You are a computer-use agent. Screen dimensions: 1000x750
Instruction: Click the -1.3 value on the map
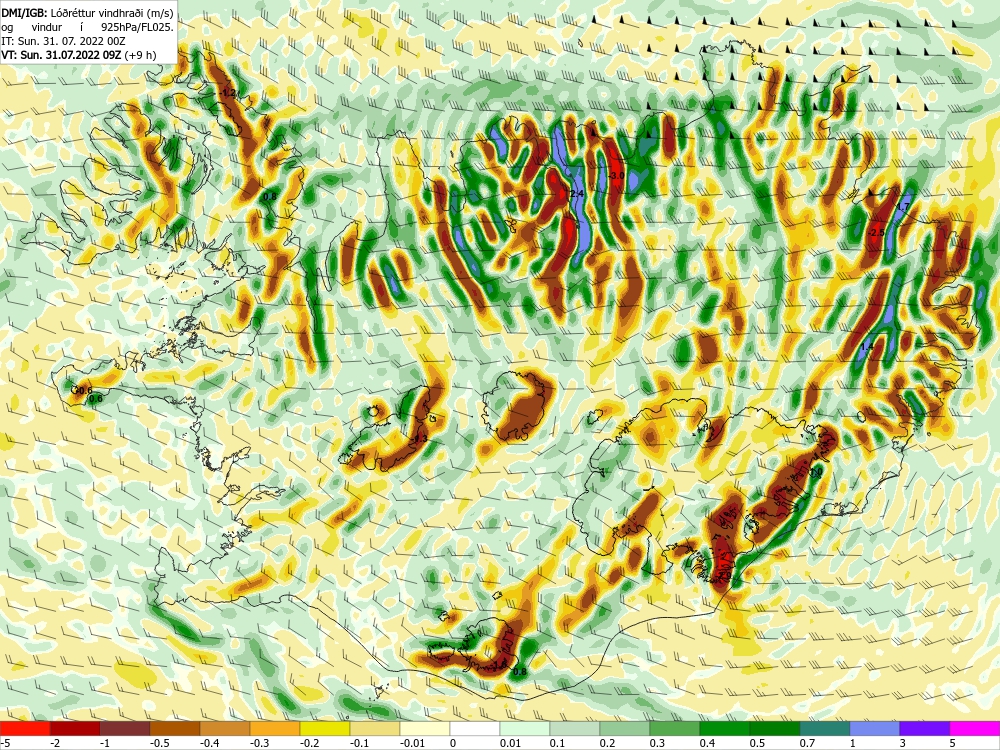coord(420,439)
